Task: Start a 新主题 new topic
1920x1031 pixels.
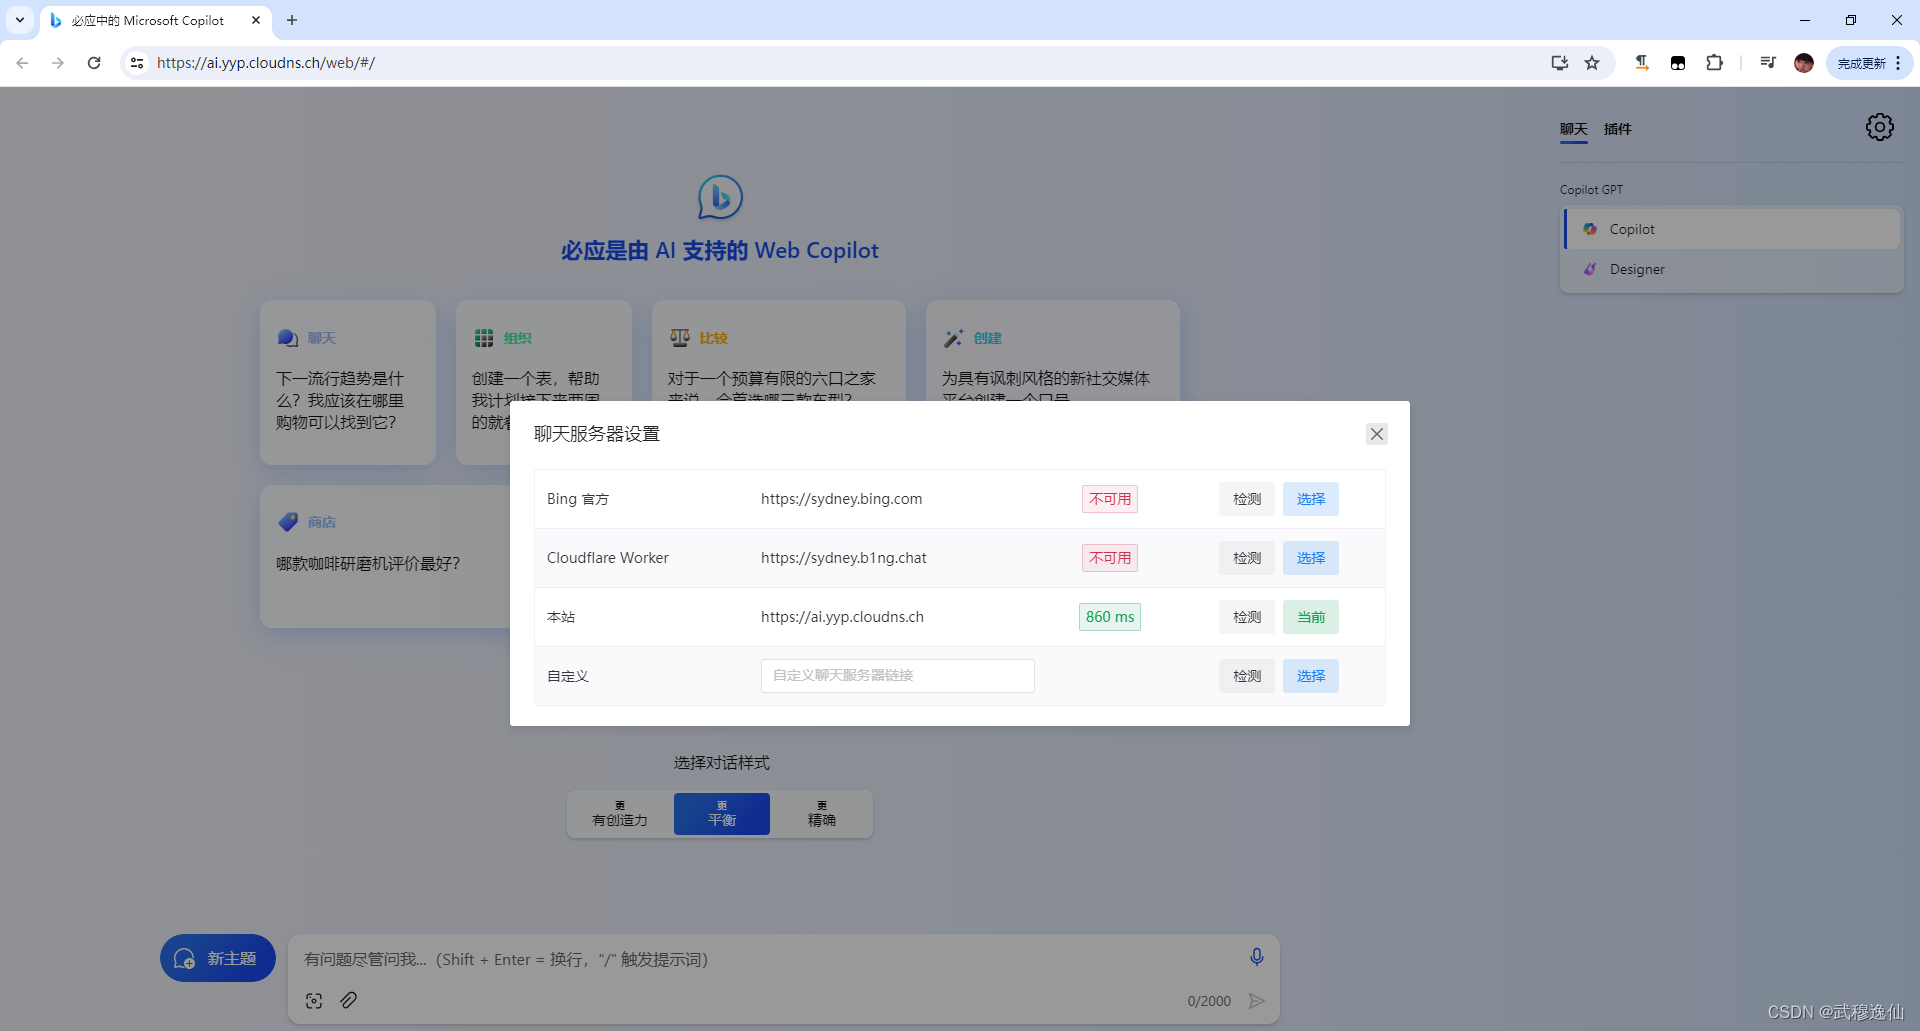Action: (x=217, y=957)
